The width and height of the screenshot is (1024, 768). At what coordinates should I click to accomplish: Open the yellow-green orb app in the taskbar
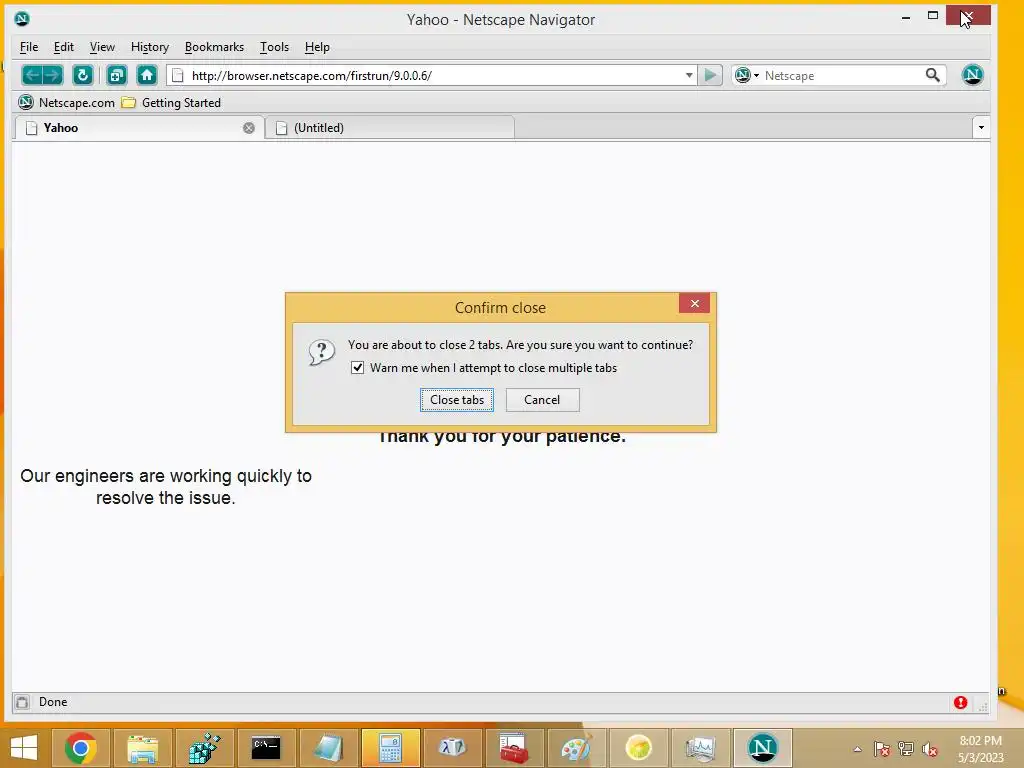[x=638, y=748]
